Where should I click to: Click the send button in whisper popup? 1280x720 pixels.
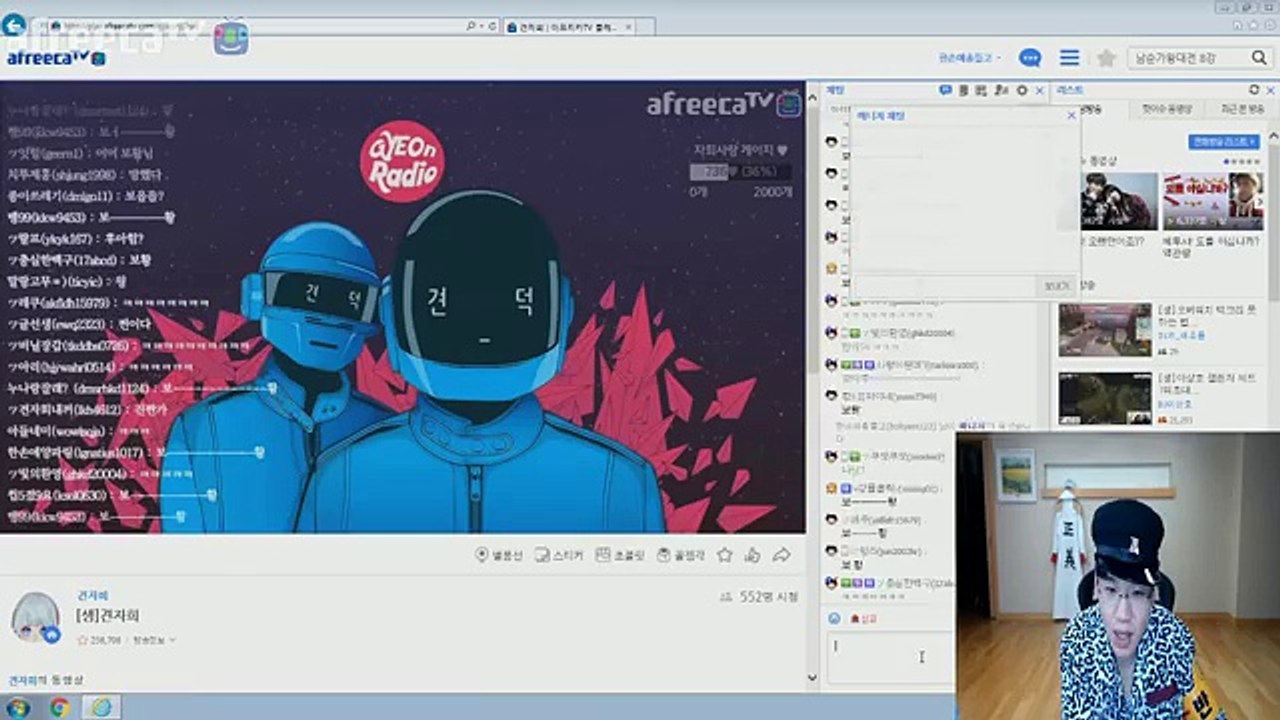tap(1056, 286)
